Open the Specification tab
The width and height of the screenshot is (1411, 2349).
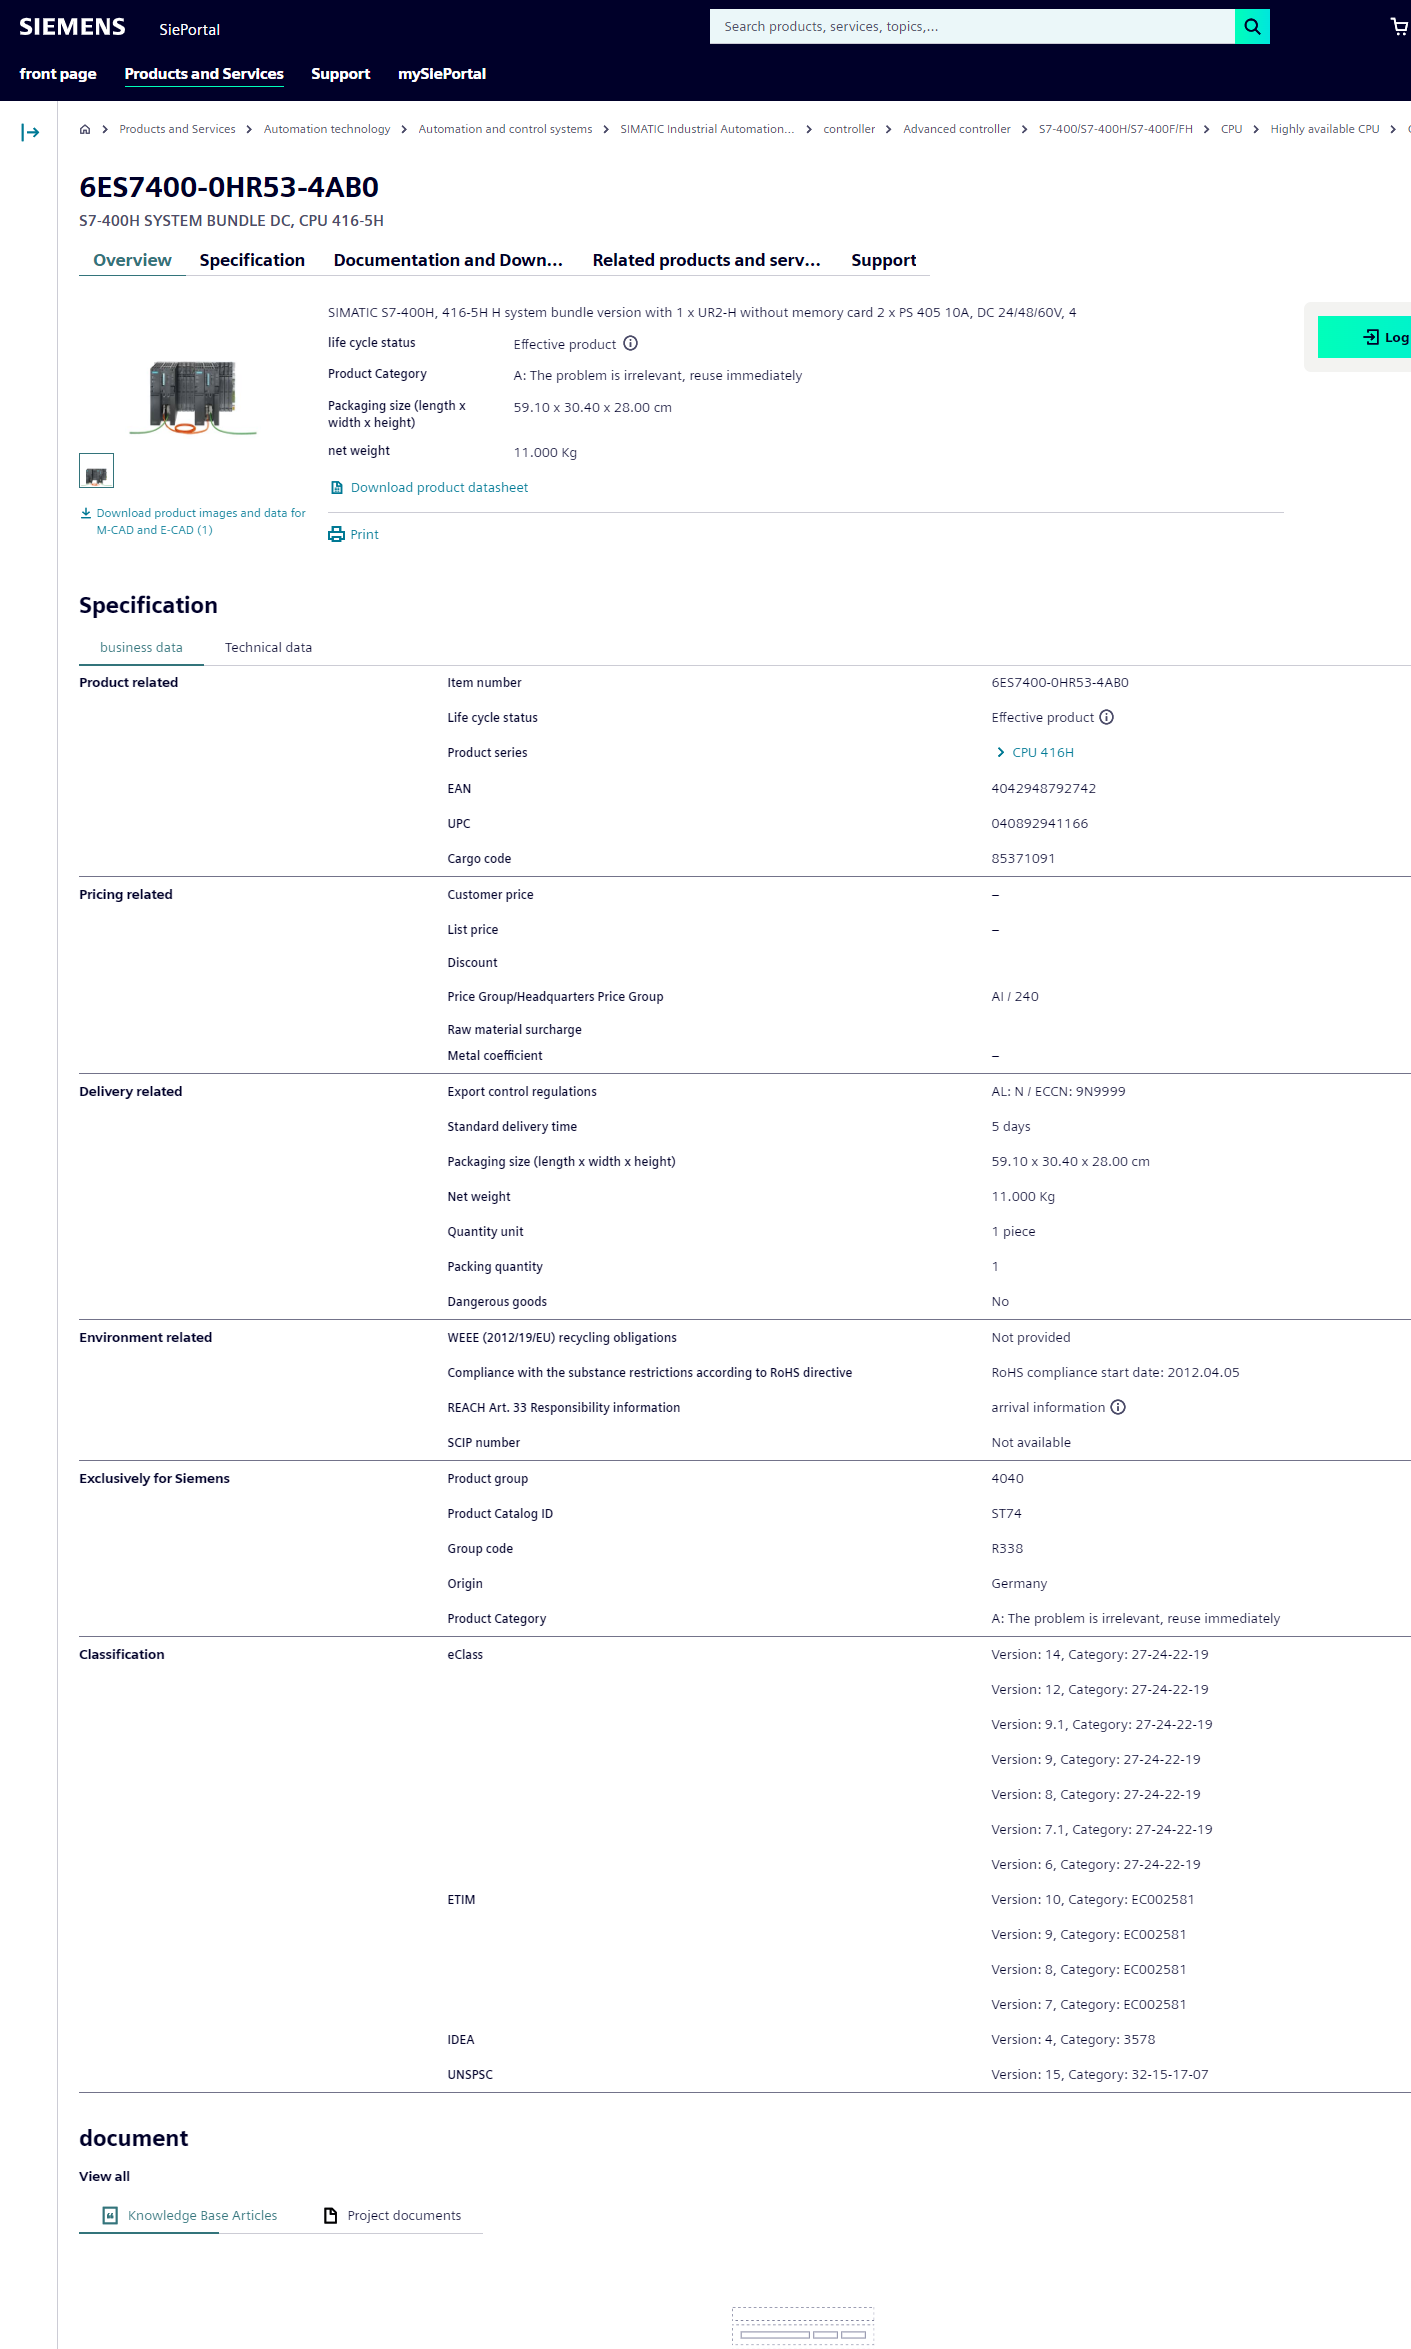pos(252,261)
